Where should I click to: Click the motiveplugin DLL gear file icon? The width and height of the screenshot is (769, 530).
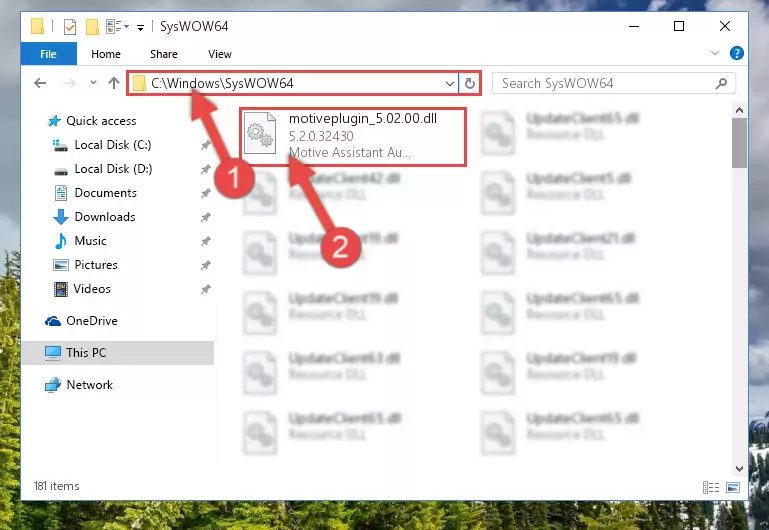[260, 133]
